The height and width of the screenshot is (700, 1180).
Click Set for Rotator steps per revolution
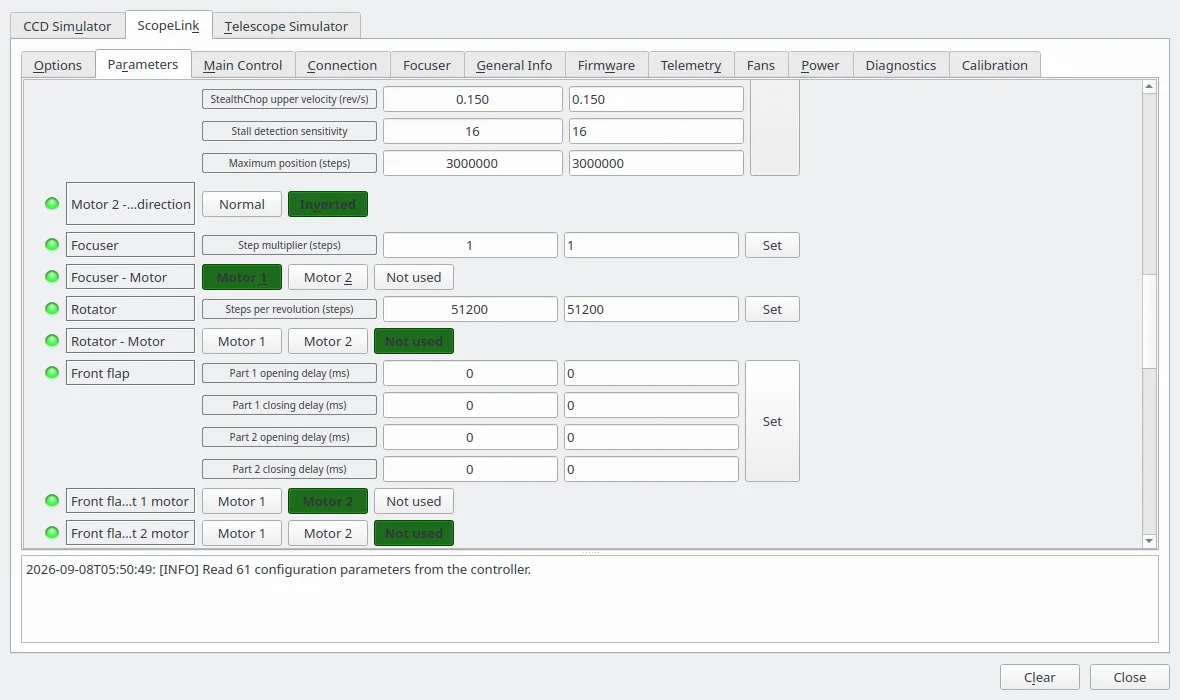(772, 309)
